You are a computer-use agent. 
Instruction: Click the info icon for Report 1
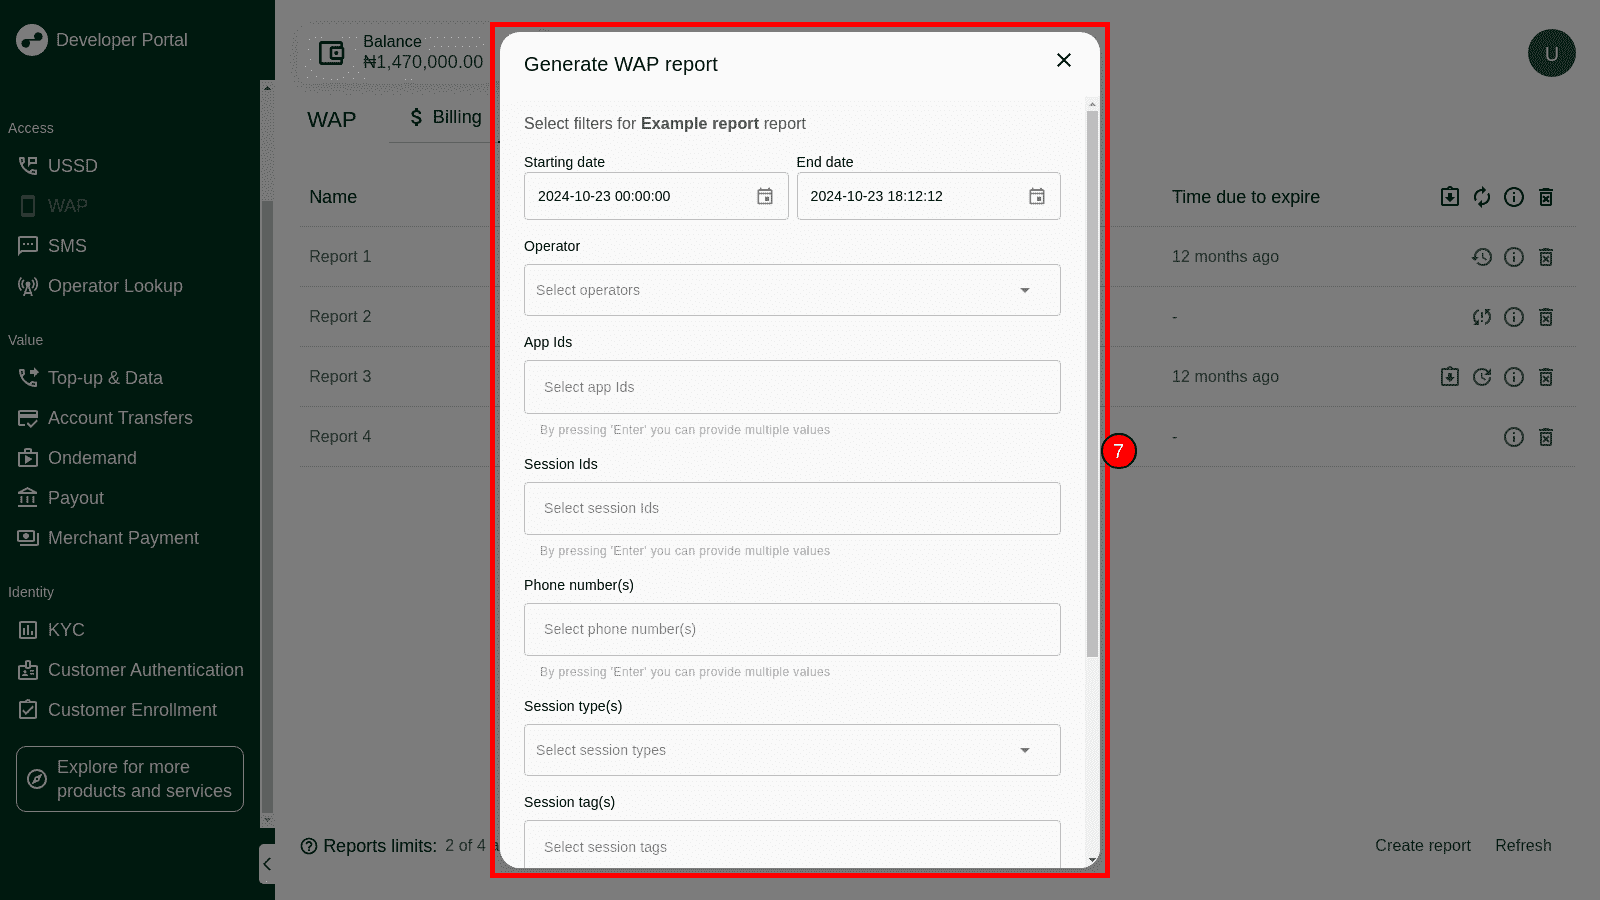point(1513,257)
